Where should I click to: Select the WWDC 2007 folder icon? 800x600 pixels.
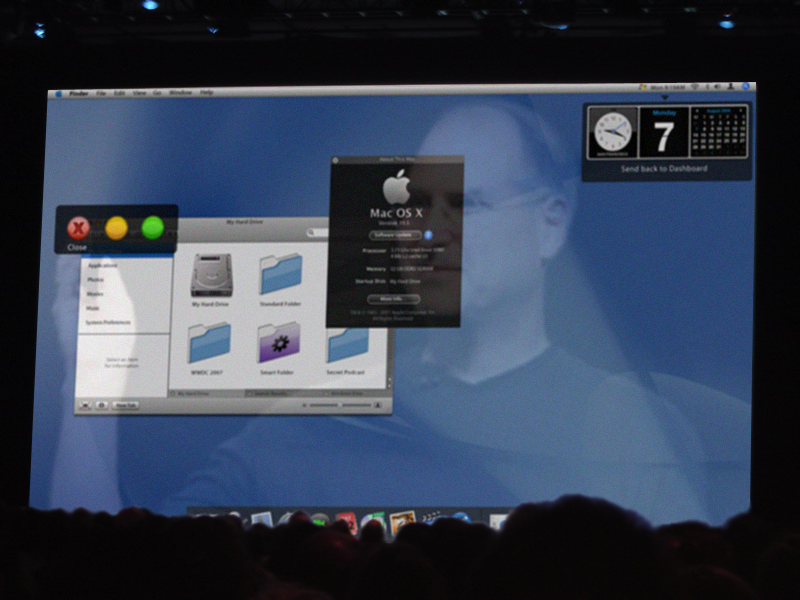click(x=209, y=342)
